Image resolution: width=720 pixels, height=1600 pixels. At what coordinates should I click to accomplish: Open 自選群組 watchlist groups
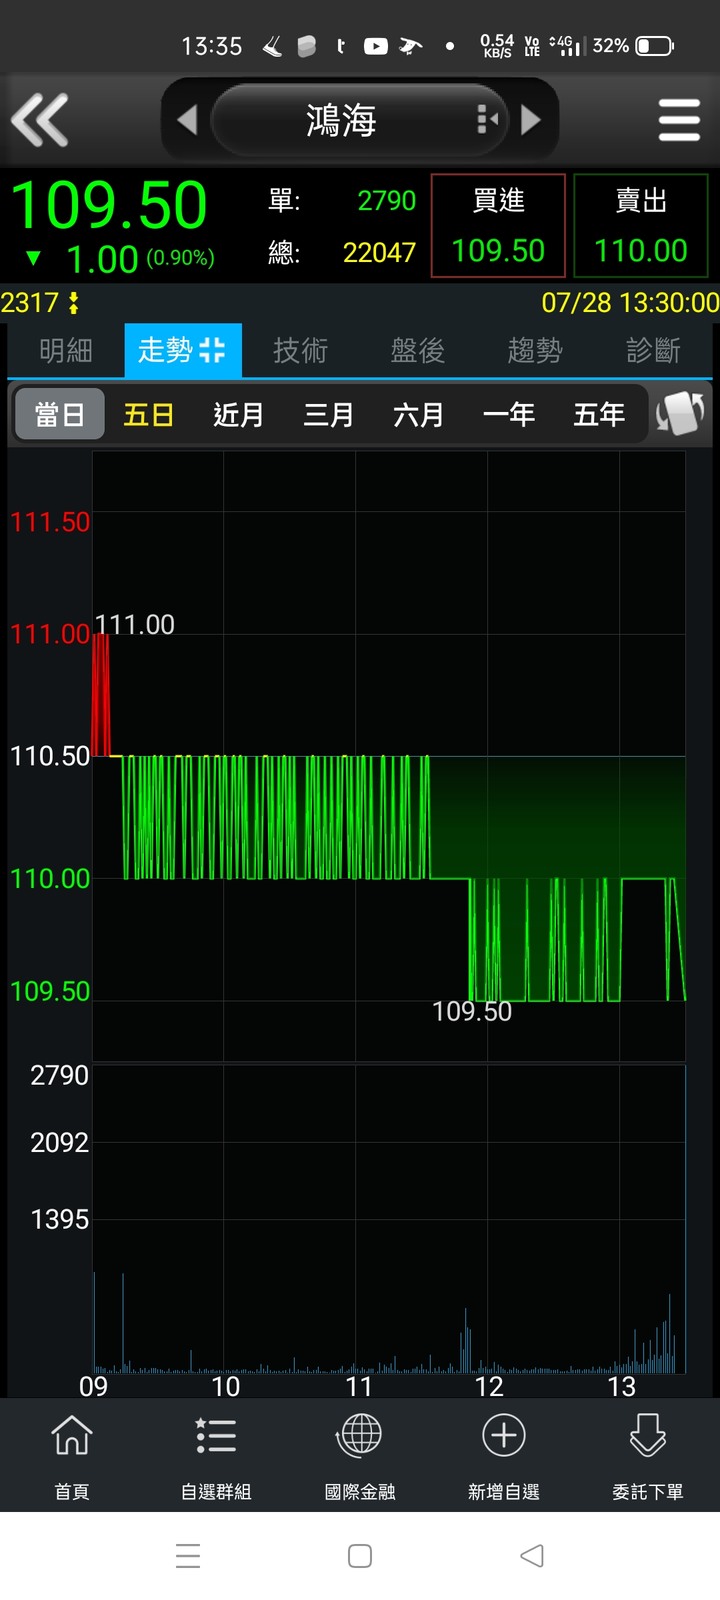(x=216, y=1456)
